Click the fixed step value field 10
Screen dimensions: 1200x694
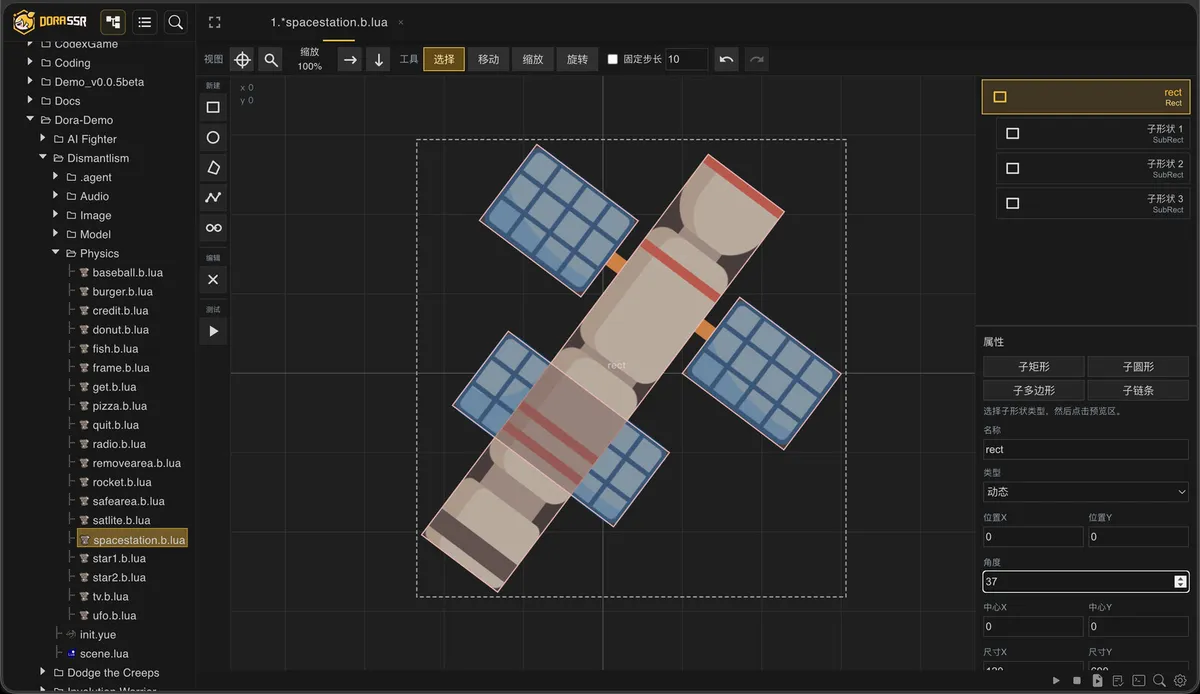[x=687, y=60]
